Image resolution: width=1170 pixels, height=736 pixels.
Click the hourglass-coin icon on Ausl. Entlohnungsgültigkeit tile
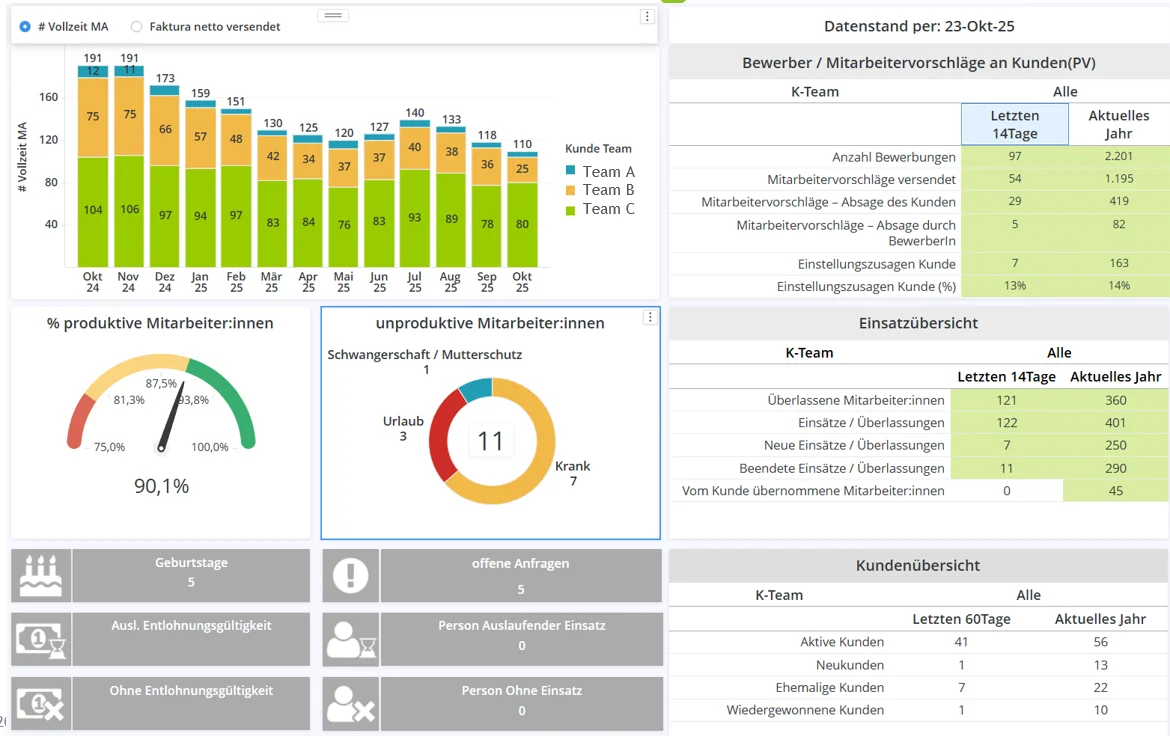click(40, 639)
